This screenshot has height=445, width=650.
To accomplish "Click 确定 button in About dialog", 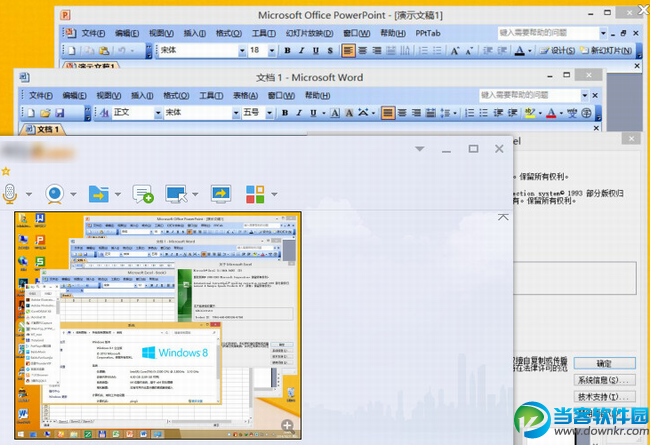I will coord(604,364).
